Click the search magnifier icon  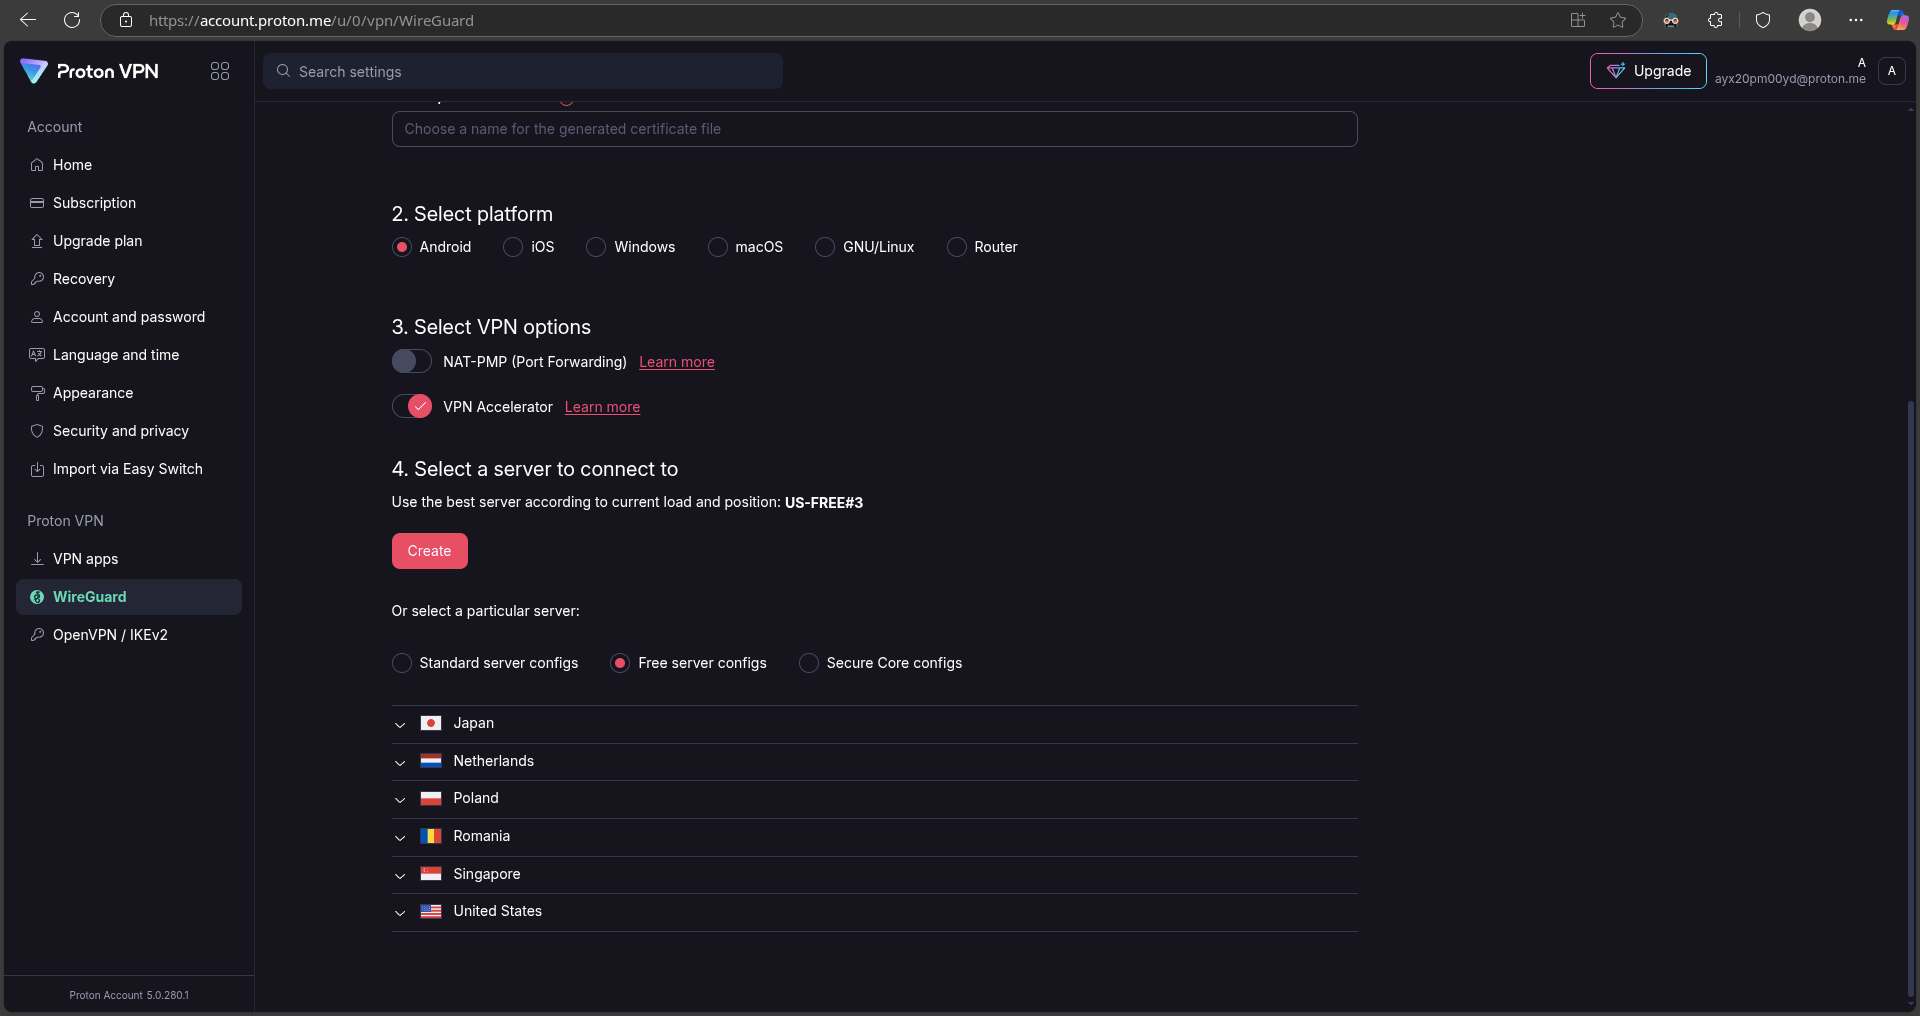point(284,71)
